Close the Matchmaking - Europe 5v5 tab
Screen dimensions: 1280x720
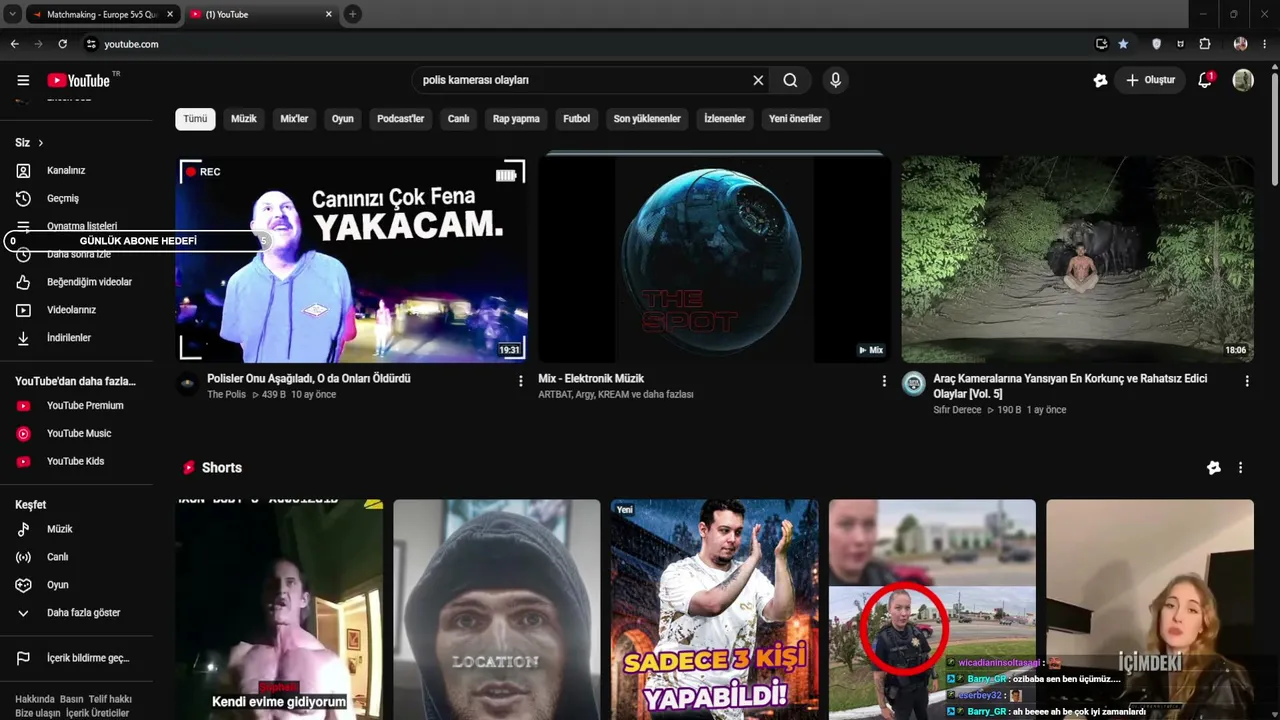(170, 14)
